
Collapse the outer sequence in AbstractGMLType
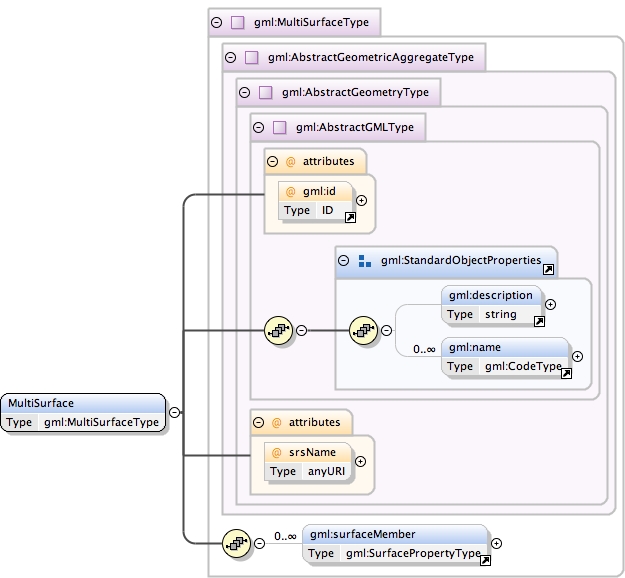301,330
